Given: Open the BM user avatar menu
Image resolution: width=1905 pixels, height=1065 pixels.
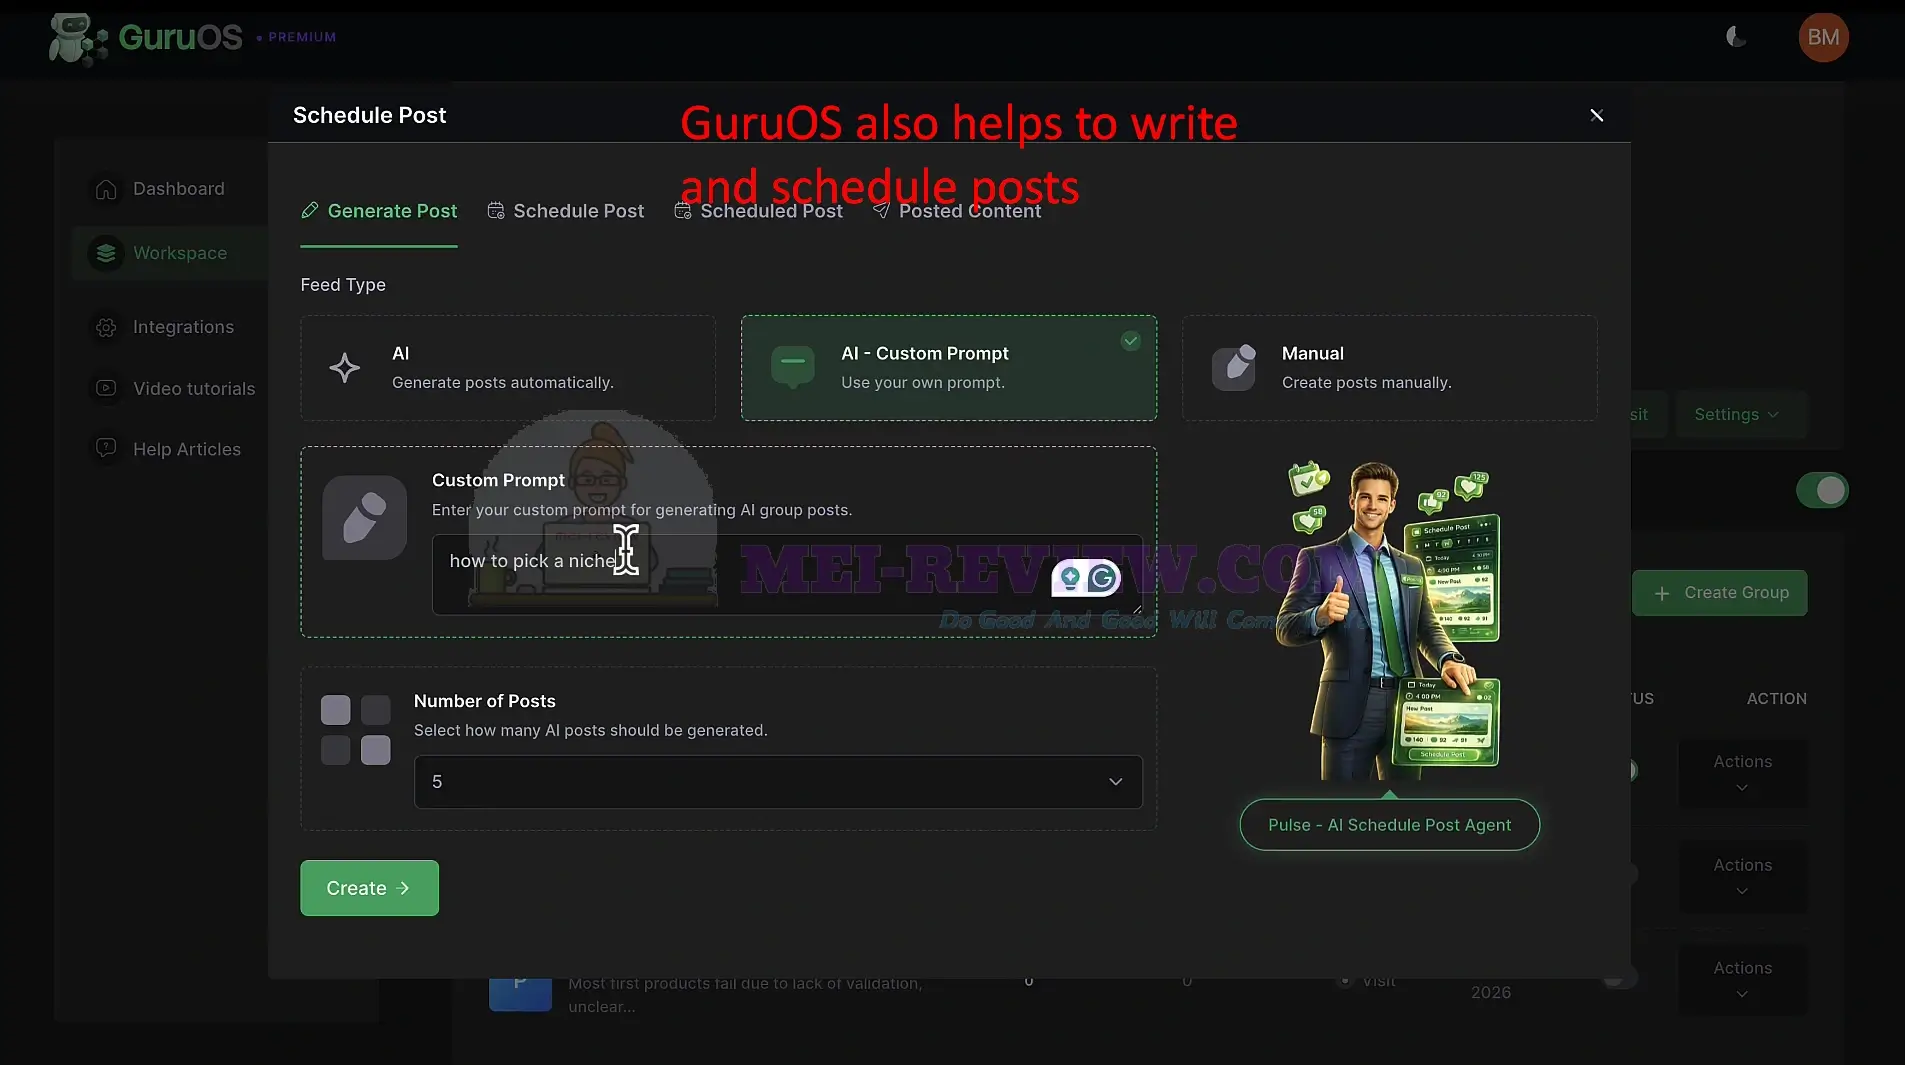Looking at the screenshot, I should (x=1823, y=37).
